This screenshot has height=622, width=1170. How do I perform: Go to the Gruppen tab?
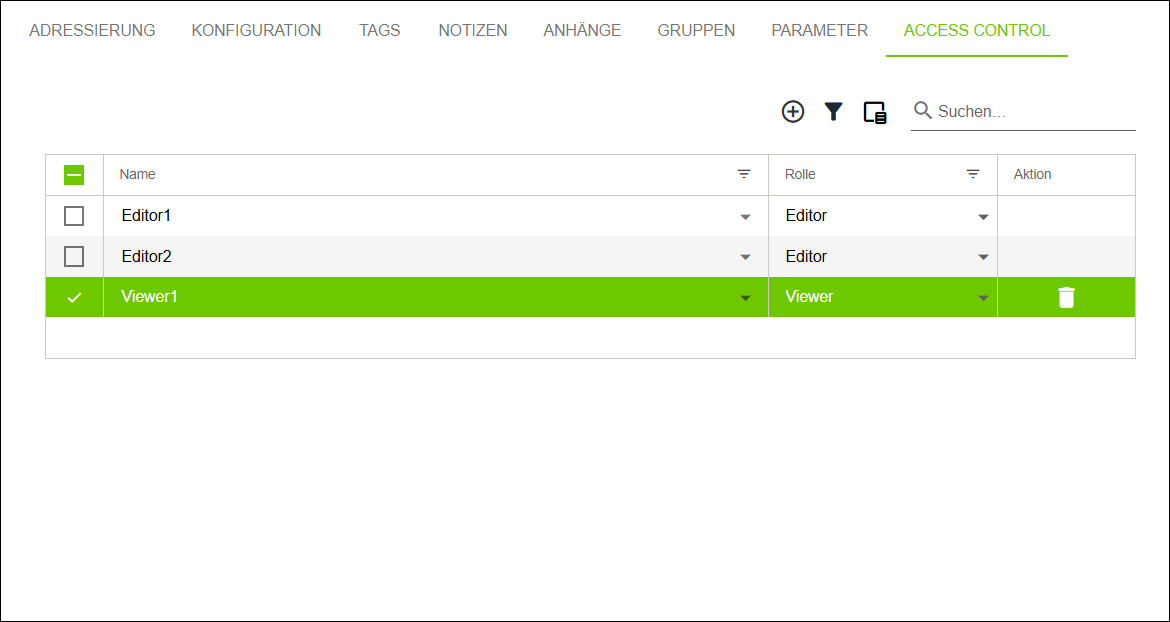(696, 30)
